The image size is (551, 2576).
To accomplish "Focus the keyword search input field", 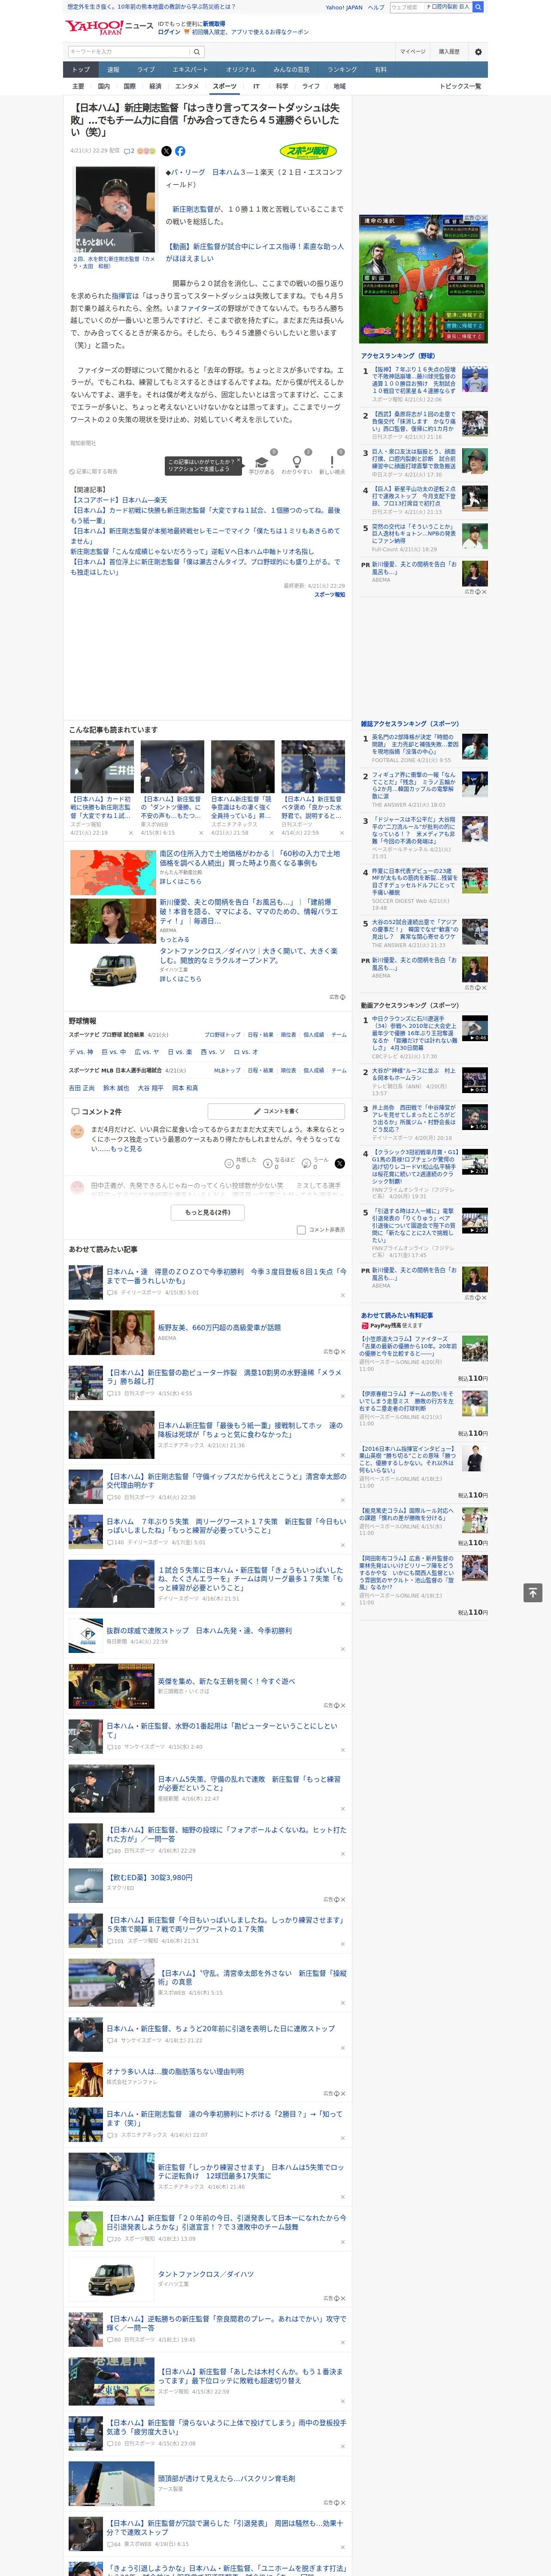I will 129,51.
